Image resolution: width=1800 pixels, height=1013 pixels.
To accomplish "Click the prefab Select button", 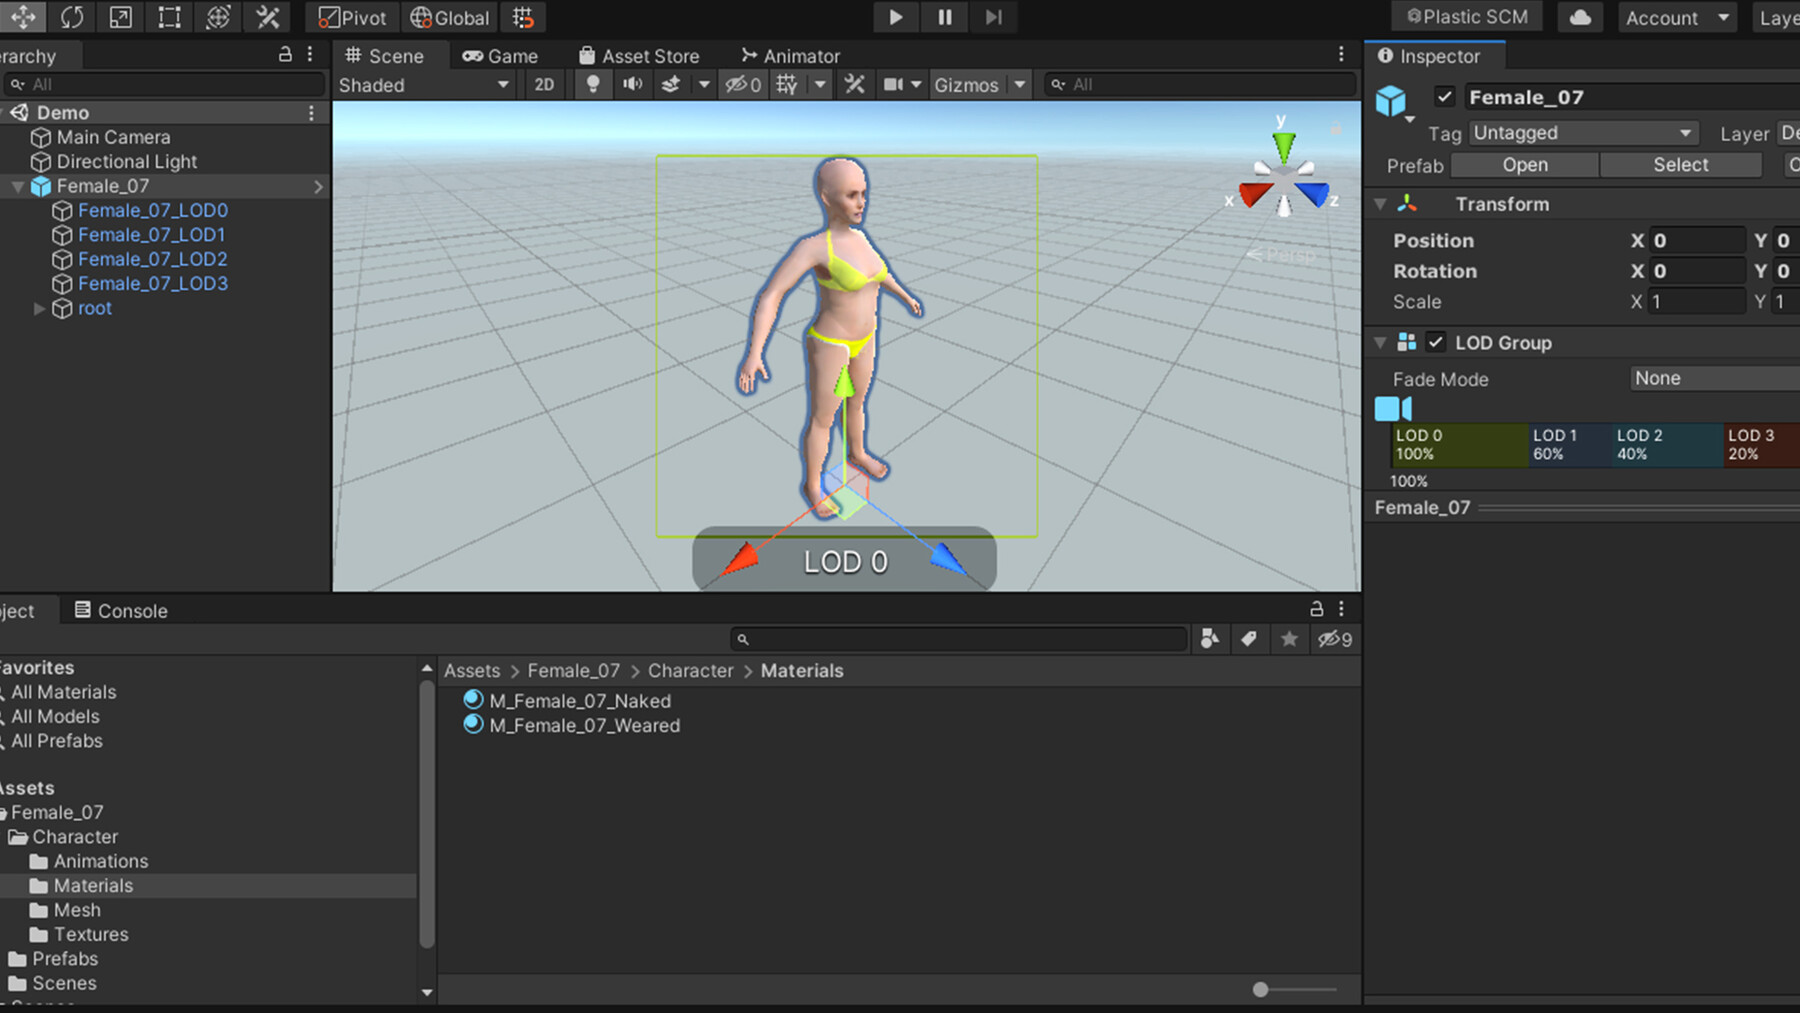I will [x=1680, y=164].
